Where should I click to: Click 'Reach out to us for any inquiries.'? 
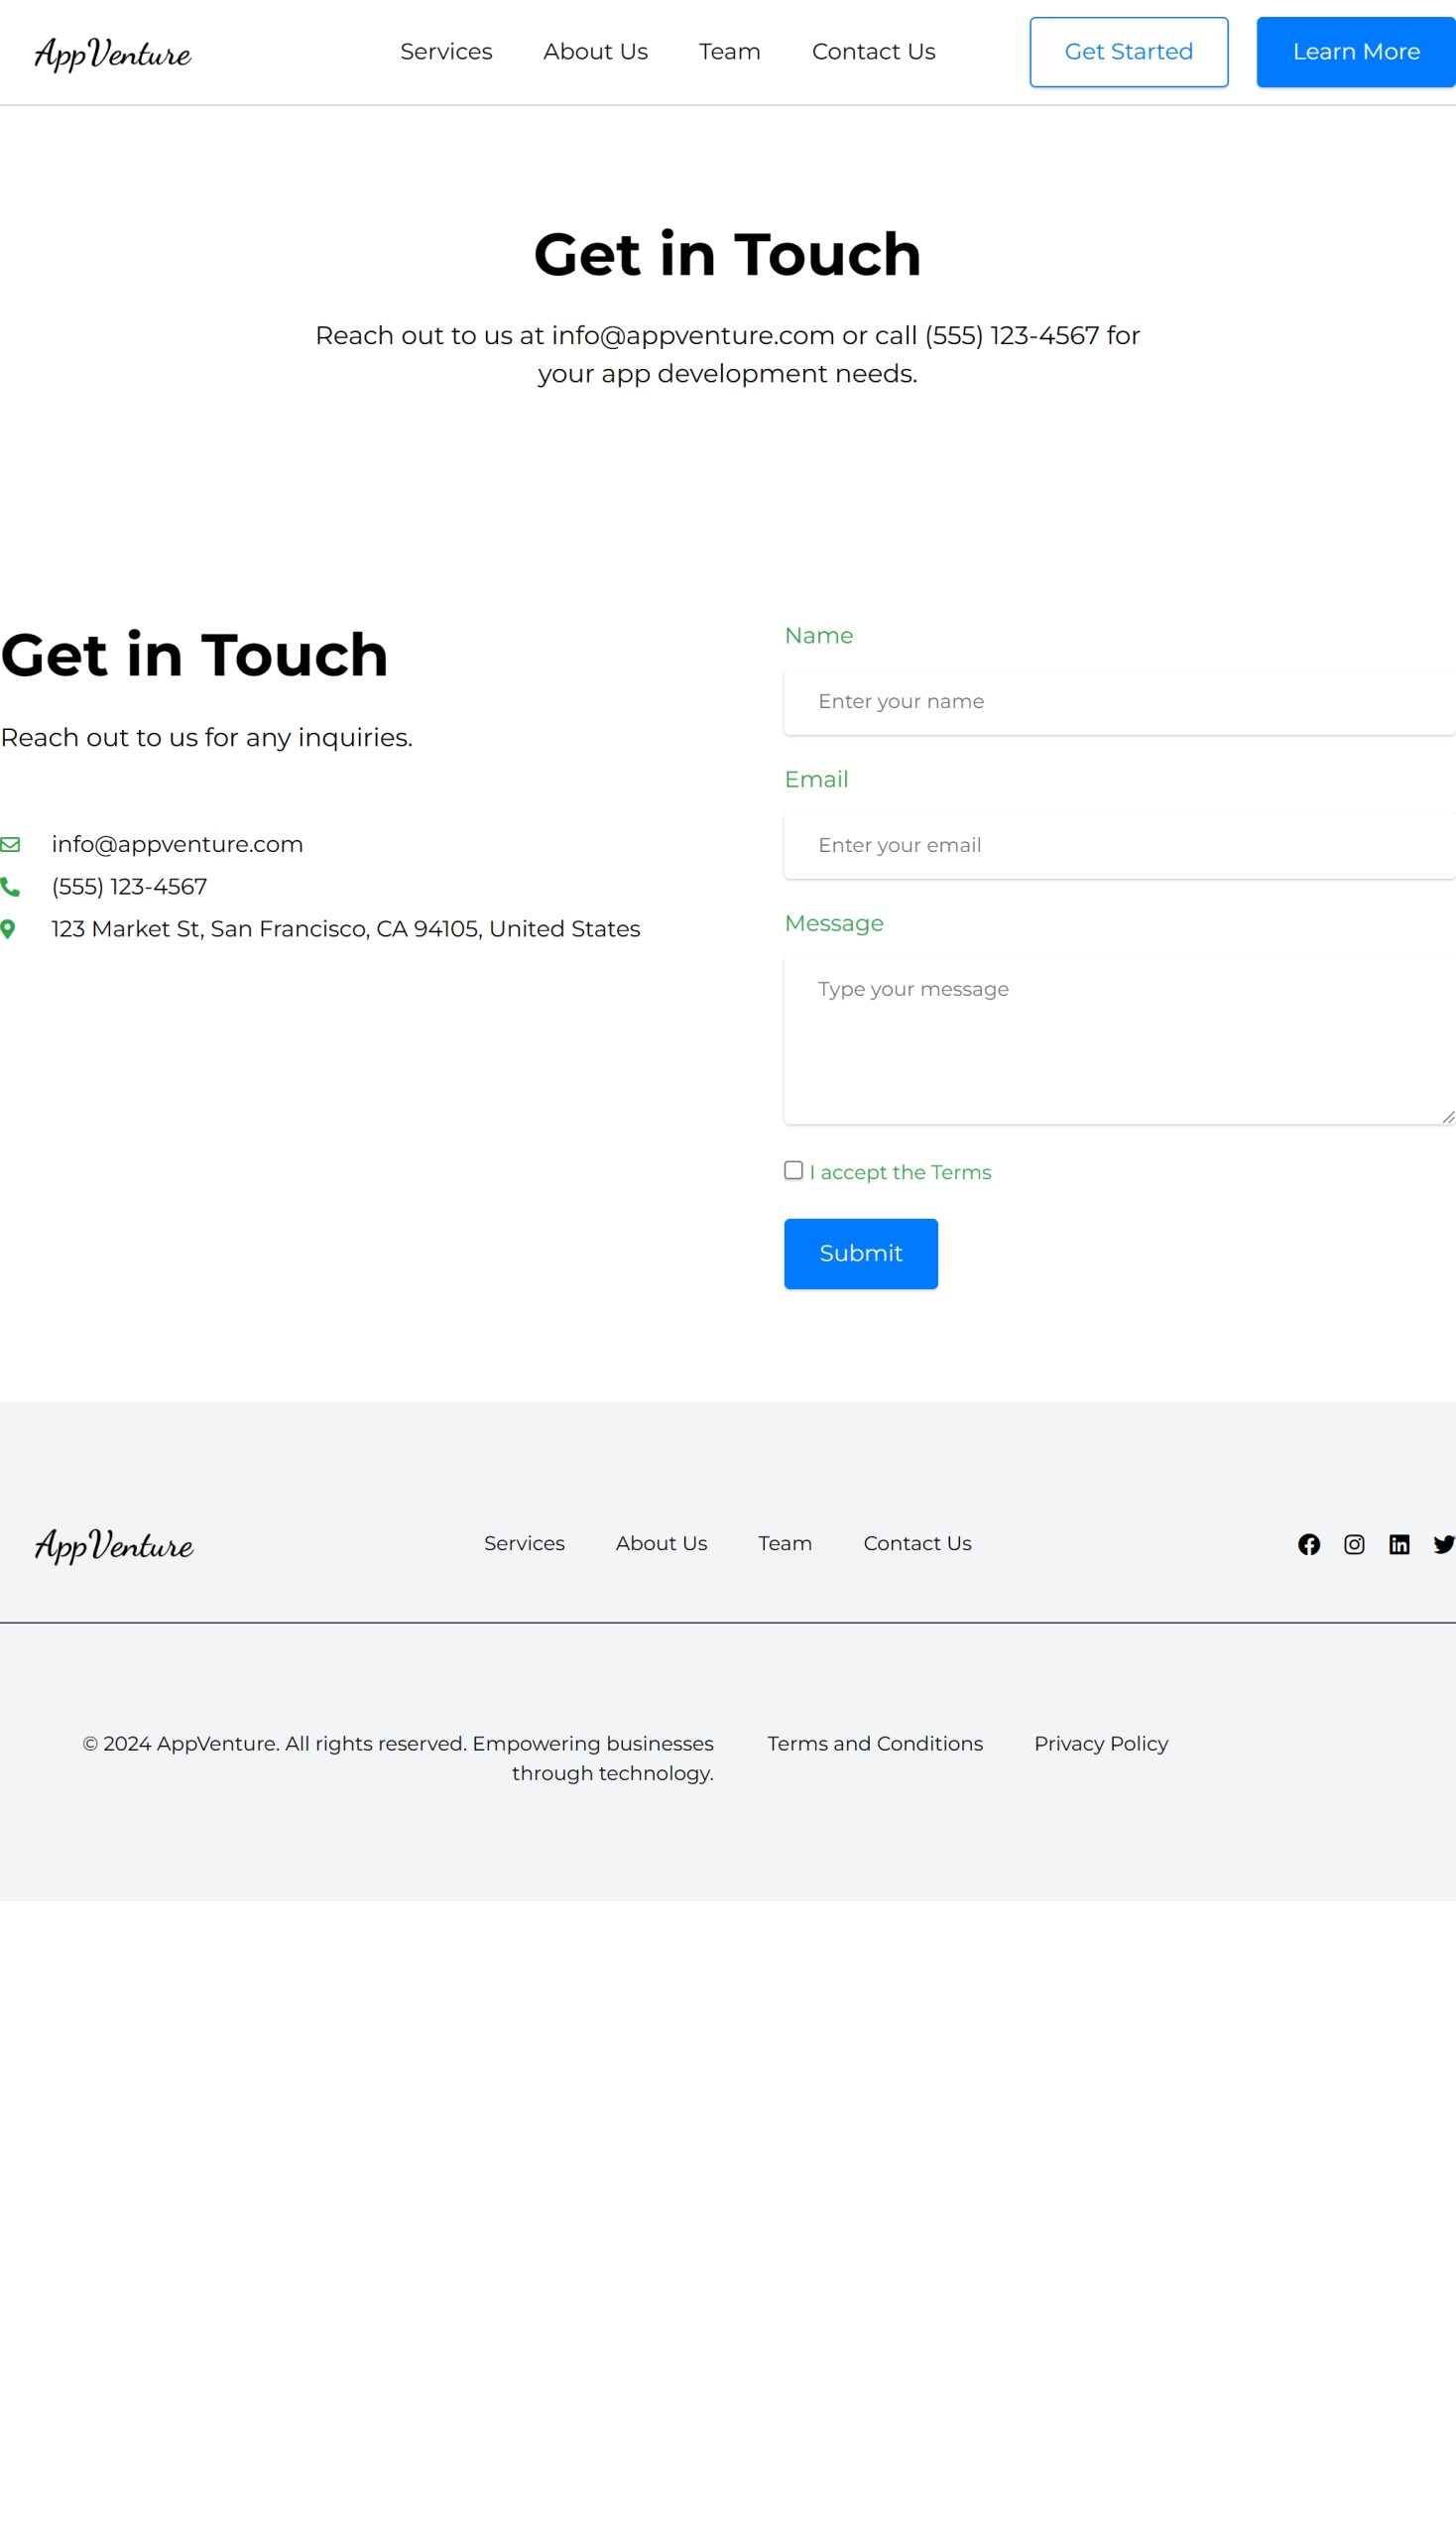[207, 737]
